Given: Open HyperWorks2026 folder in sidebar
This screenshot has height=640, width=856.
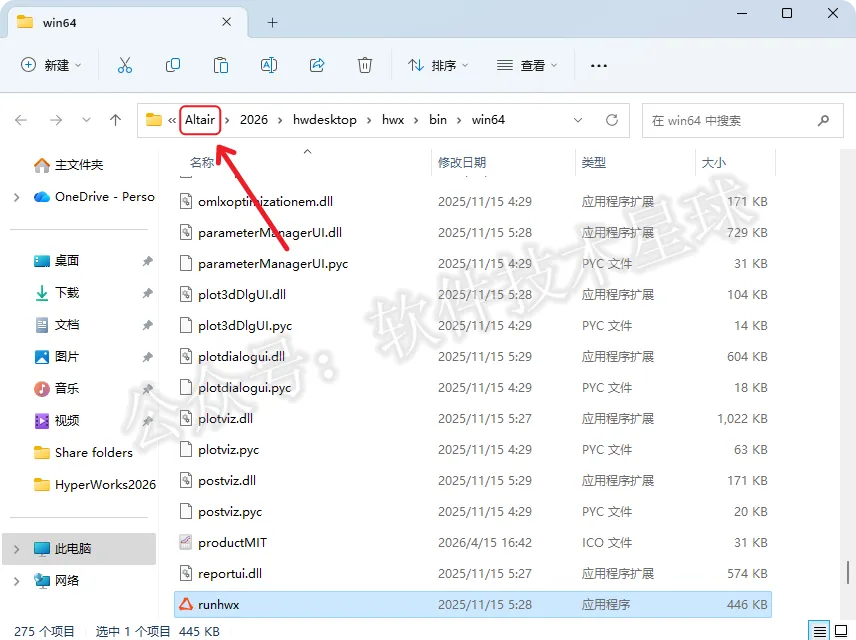Looking at the screenshot, I should coord(94,484).
